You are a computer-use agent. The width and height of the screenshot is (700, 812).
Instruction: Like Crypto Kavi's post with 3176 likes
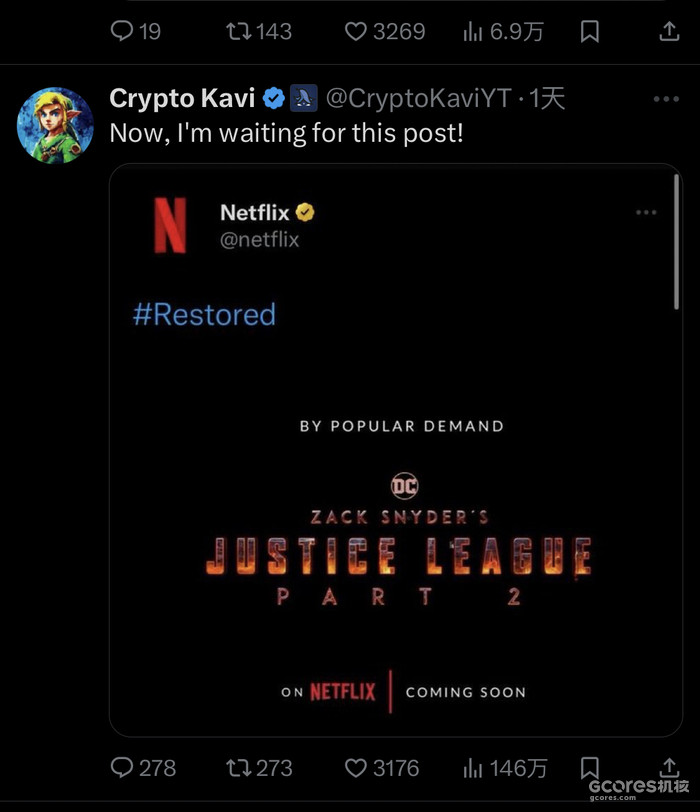[x=356, y=767]
